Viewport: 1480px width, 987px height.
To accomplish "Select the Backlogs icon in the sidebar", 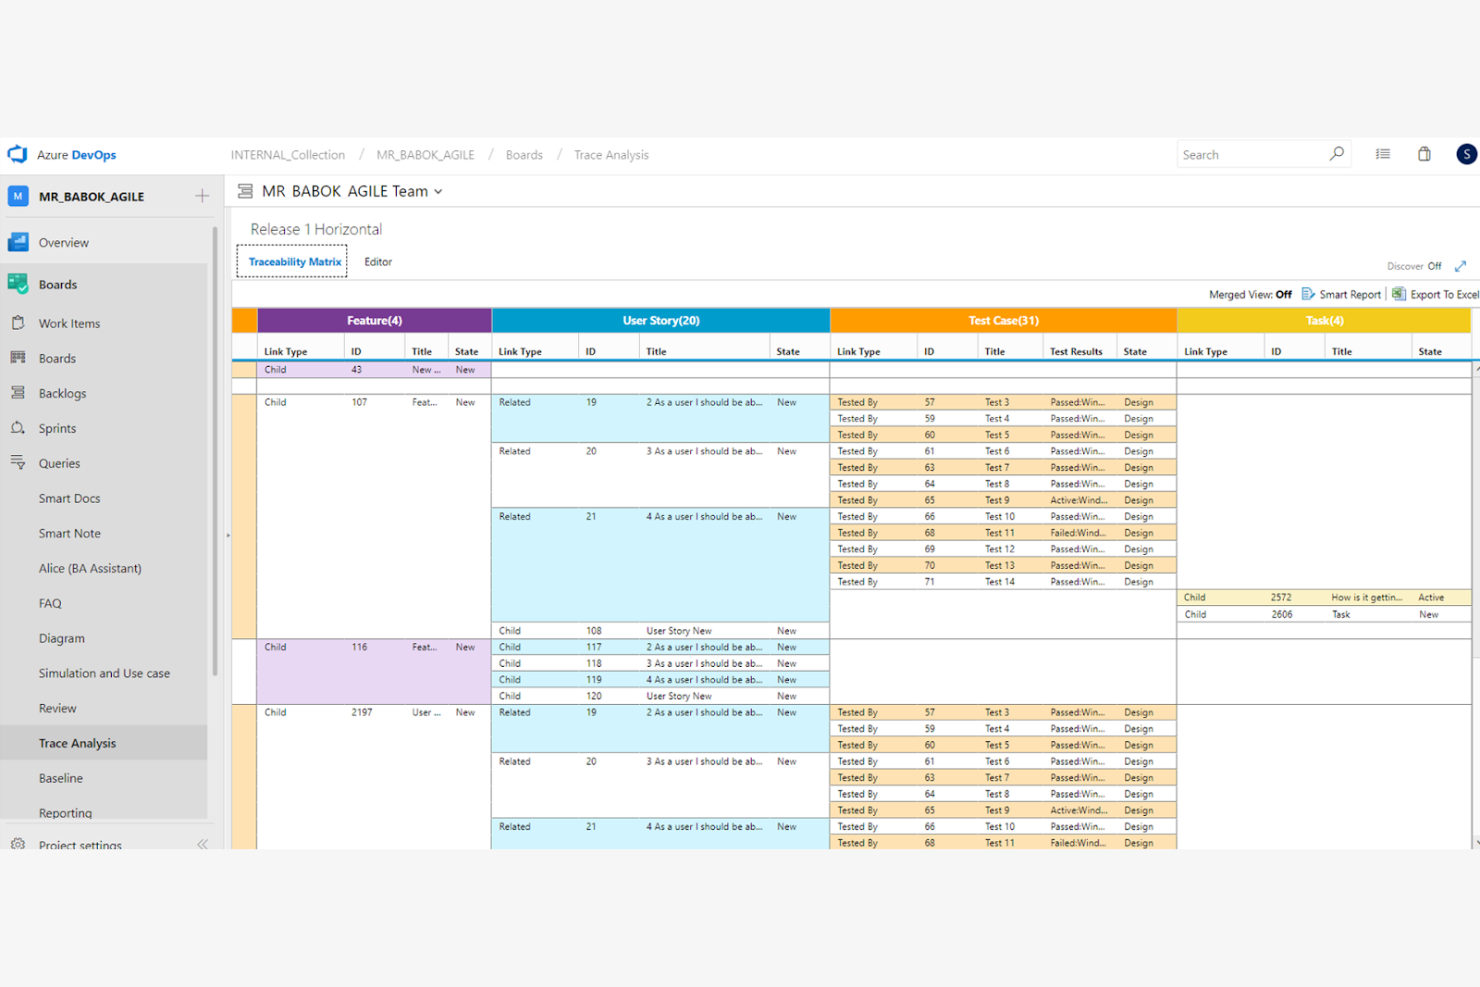I will tap(18, 393).
